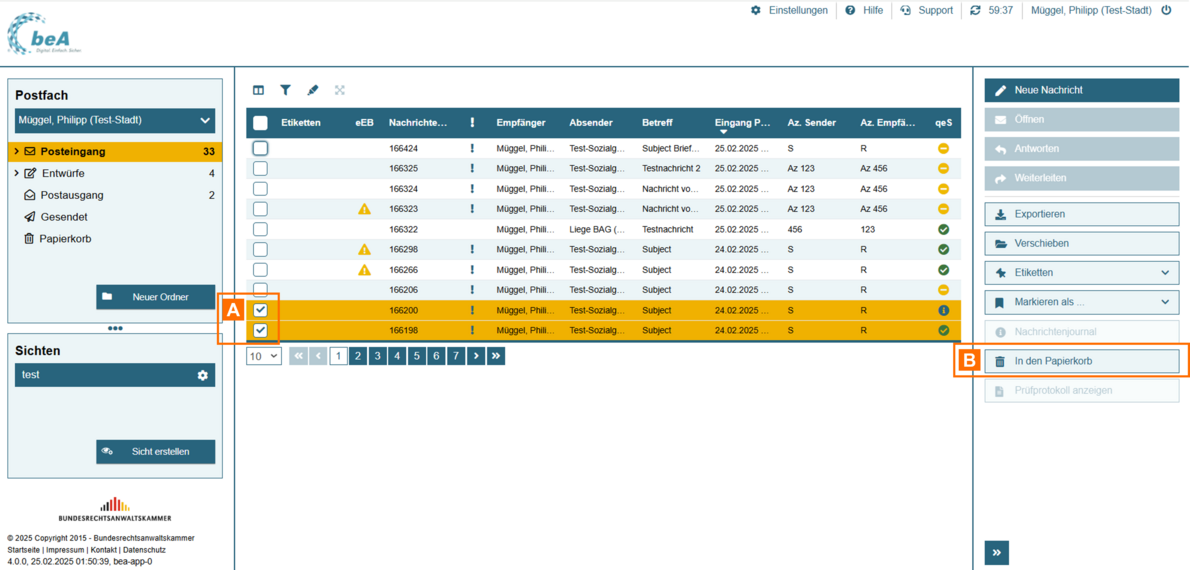The height and width of the screenshot is (570, 1190).
Task: Click the filter funnel icon
Action: pyautogui.click(x=285, y=90)
